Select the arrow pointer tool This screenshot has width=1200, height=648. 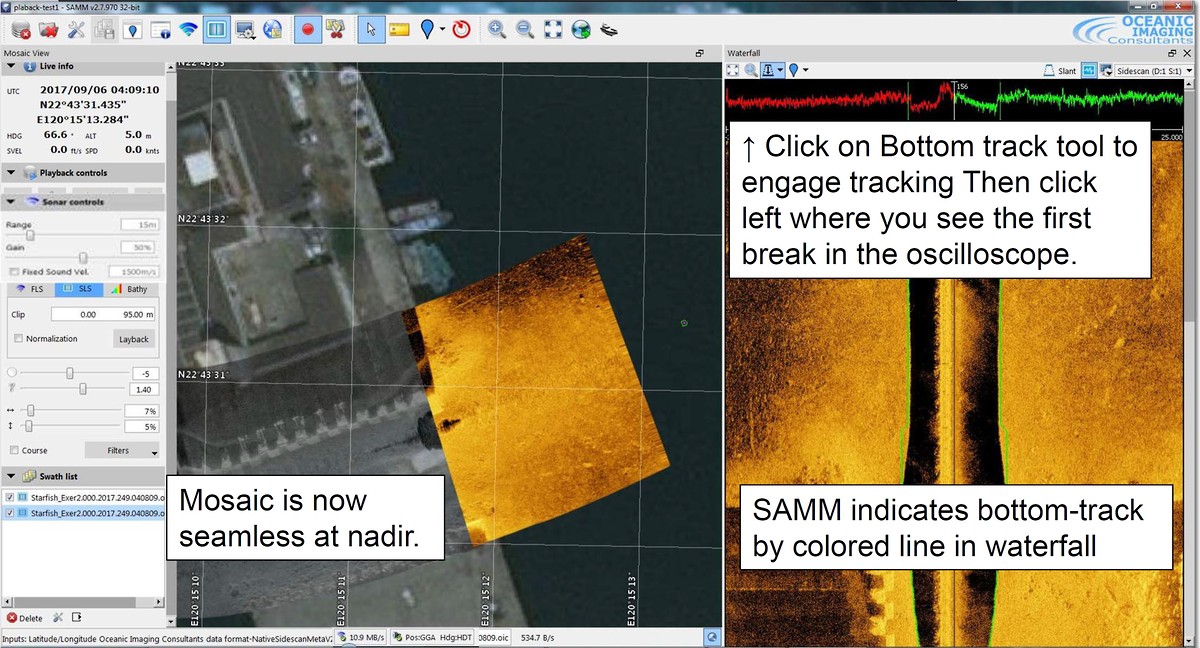(371, 29)
